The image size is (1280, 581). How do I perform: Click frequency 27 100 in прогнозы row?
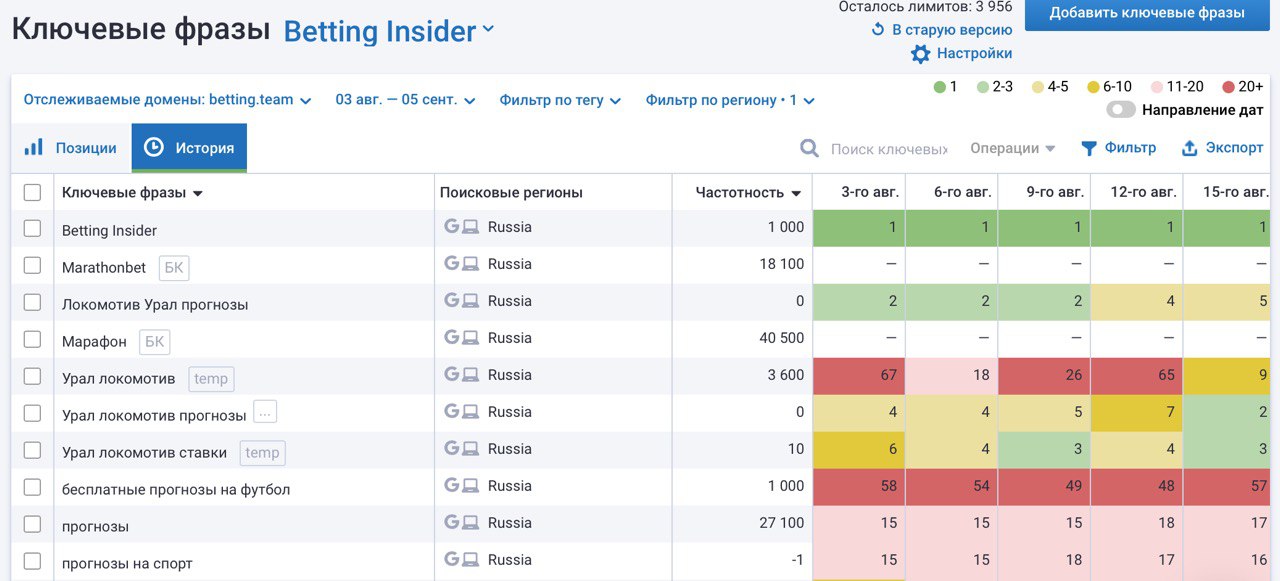click(781, 523)
